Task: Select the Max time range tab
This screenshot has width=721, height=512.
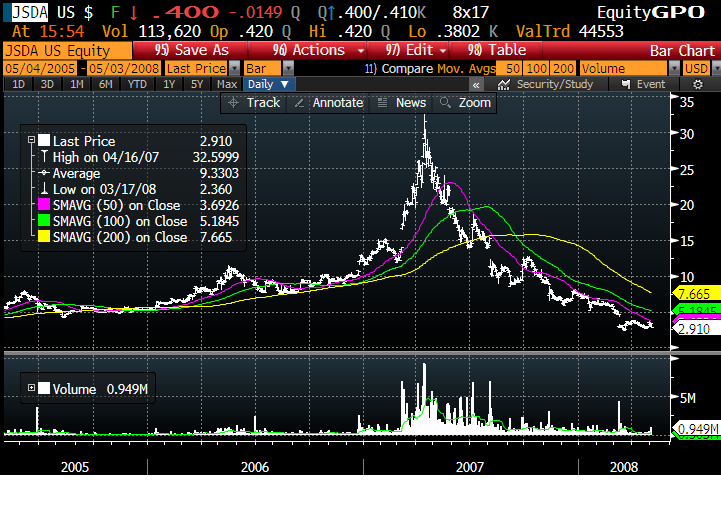Action: pyautogui.click(x=227, y=85)
